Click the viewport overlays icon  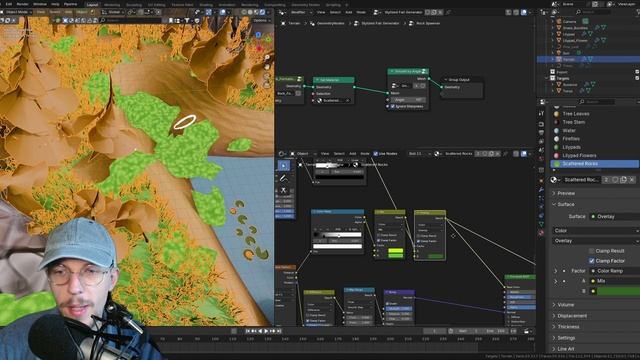(x=222, y=12)
